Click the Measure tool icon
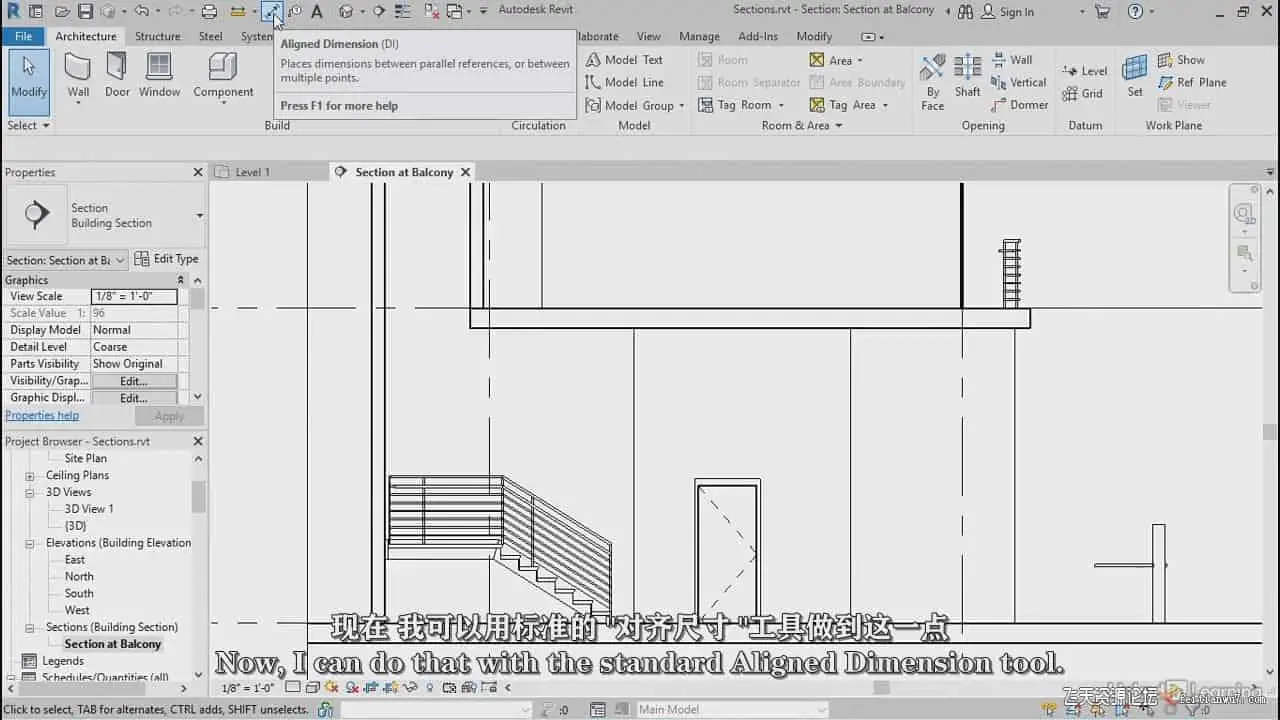The image size is (1280, 720). (238, 12)
